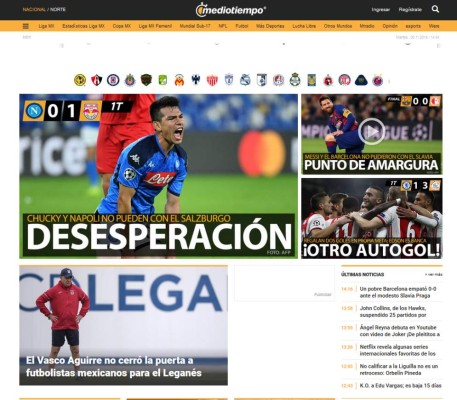Select the Veracruz team logo
This screenshot has height=400, width=457.
click(x=378, y=80)
